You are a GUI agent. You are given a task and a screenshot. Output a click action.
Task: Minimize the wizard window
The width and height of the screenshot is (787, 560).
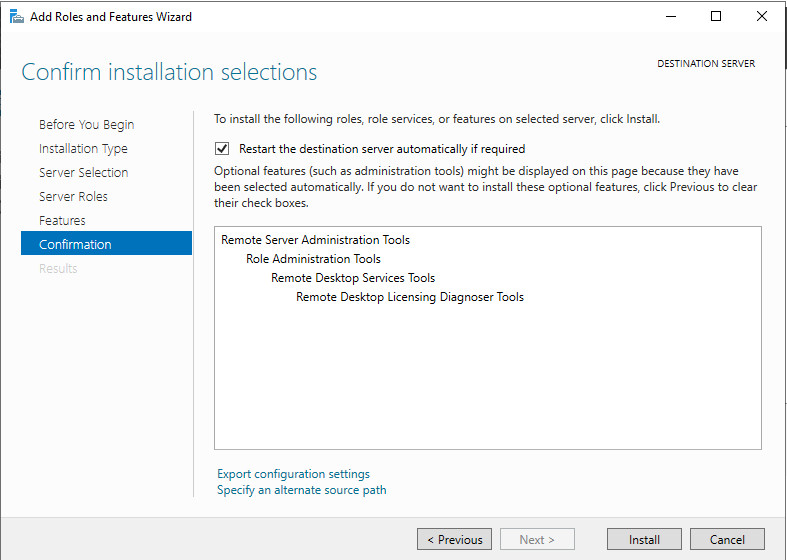[669, 16]
